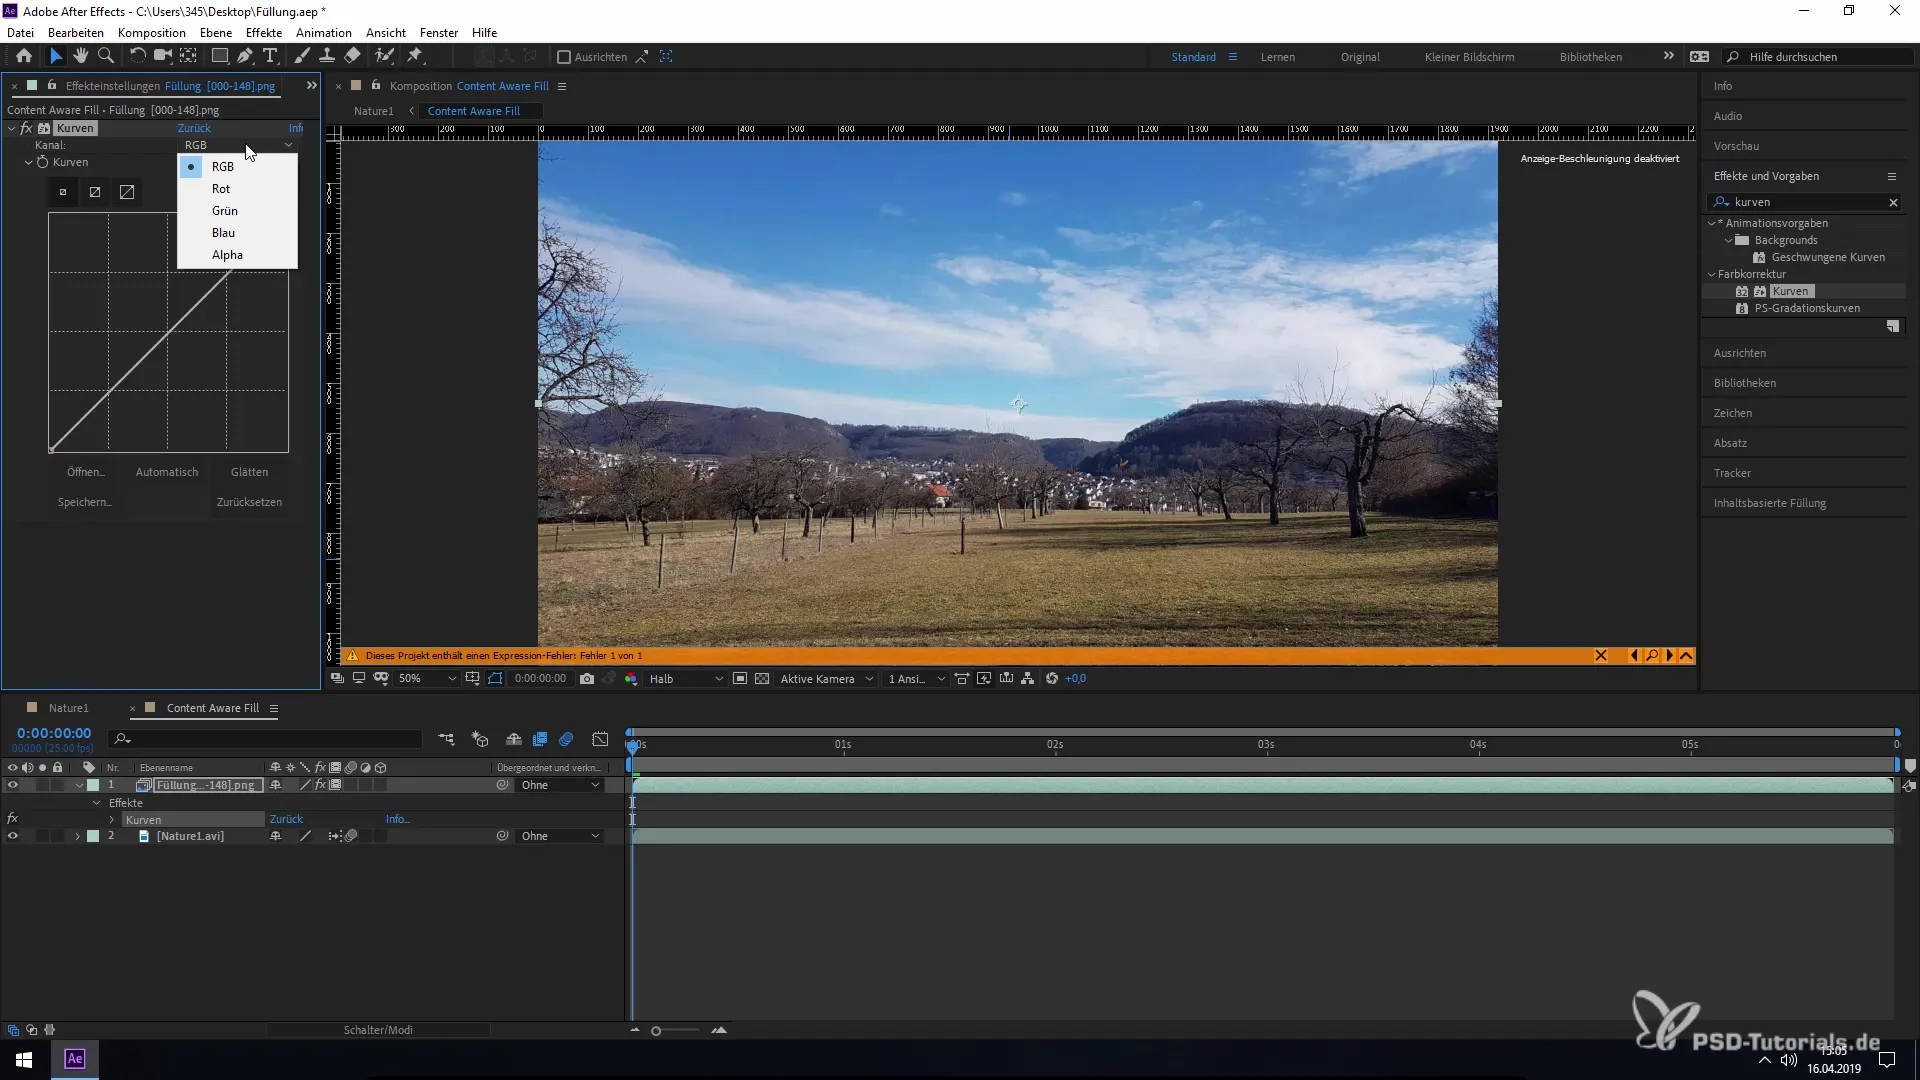Click the Home icon in the toolbar
The image size is (1920, 1080).
24,56
